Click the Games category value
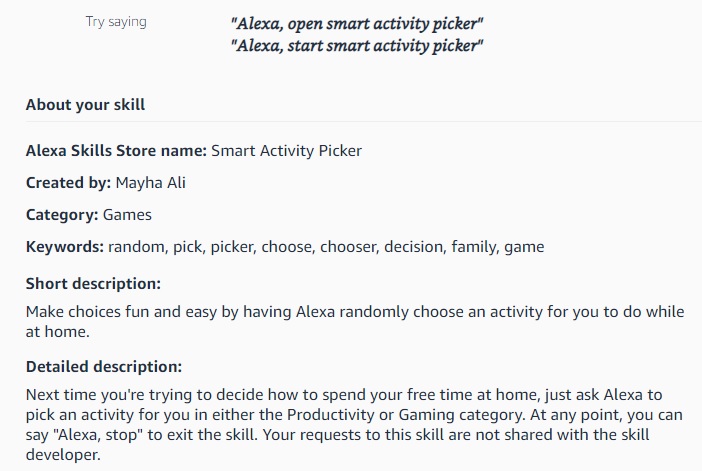 pos(128,214)
